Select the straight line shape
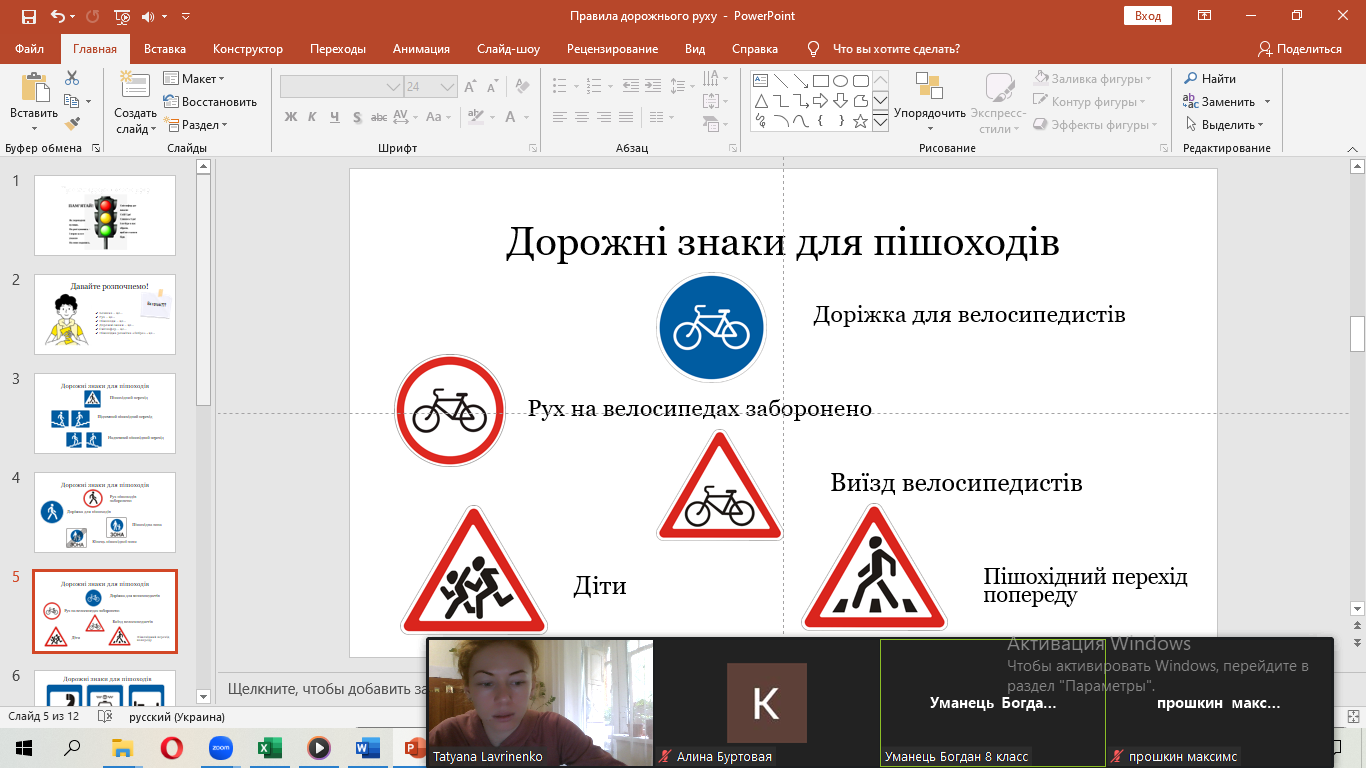 (780, 80)
